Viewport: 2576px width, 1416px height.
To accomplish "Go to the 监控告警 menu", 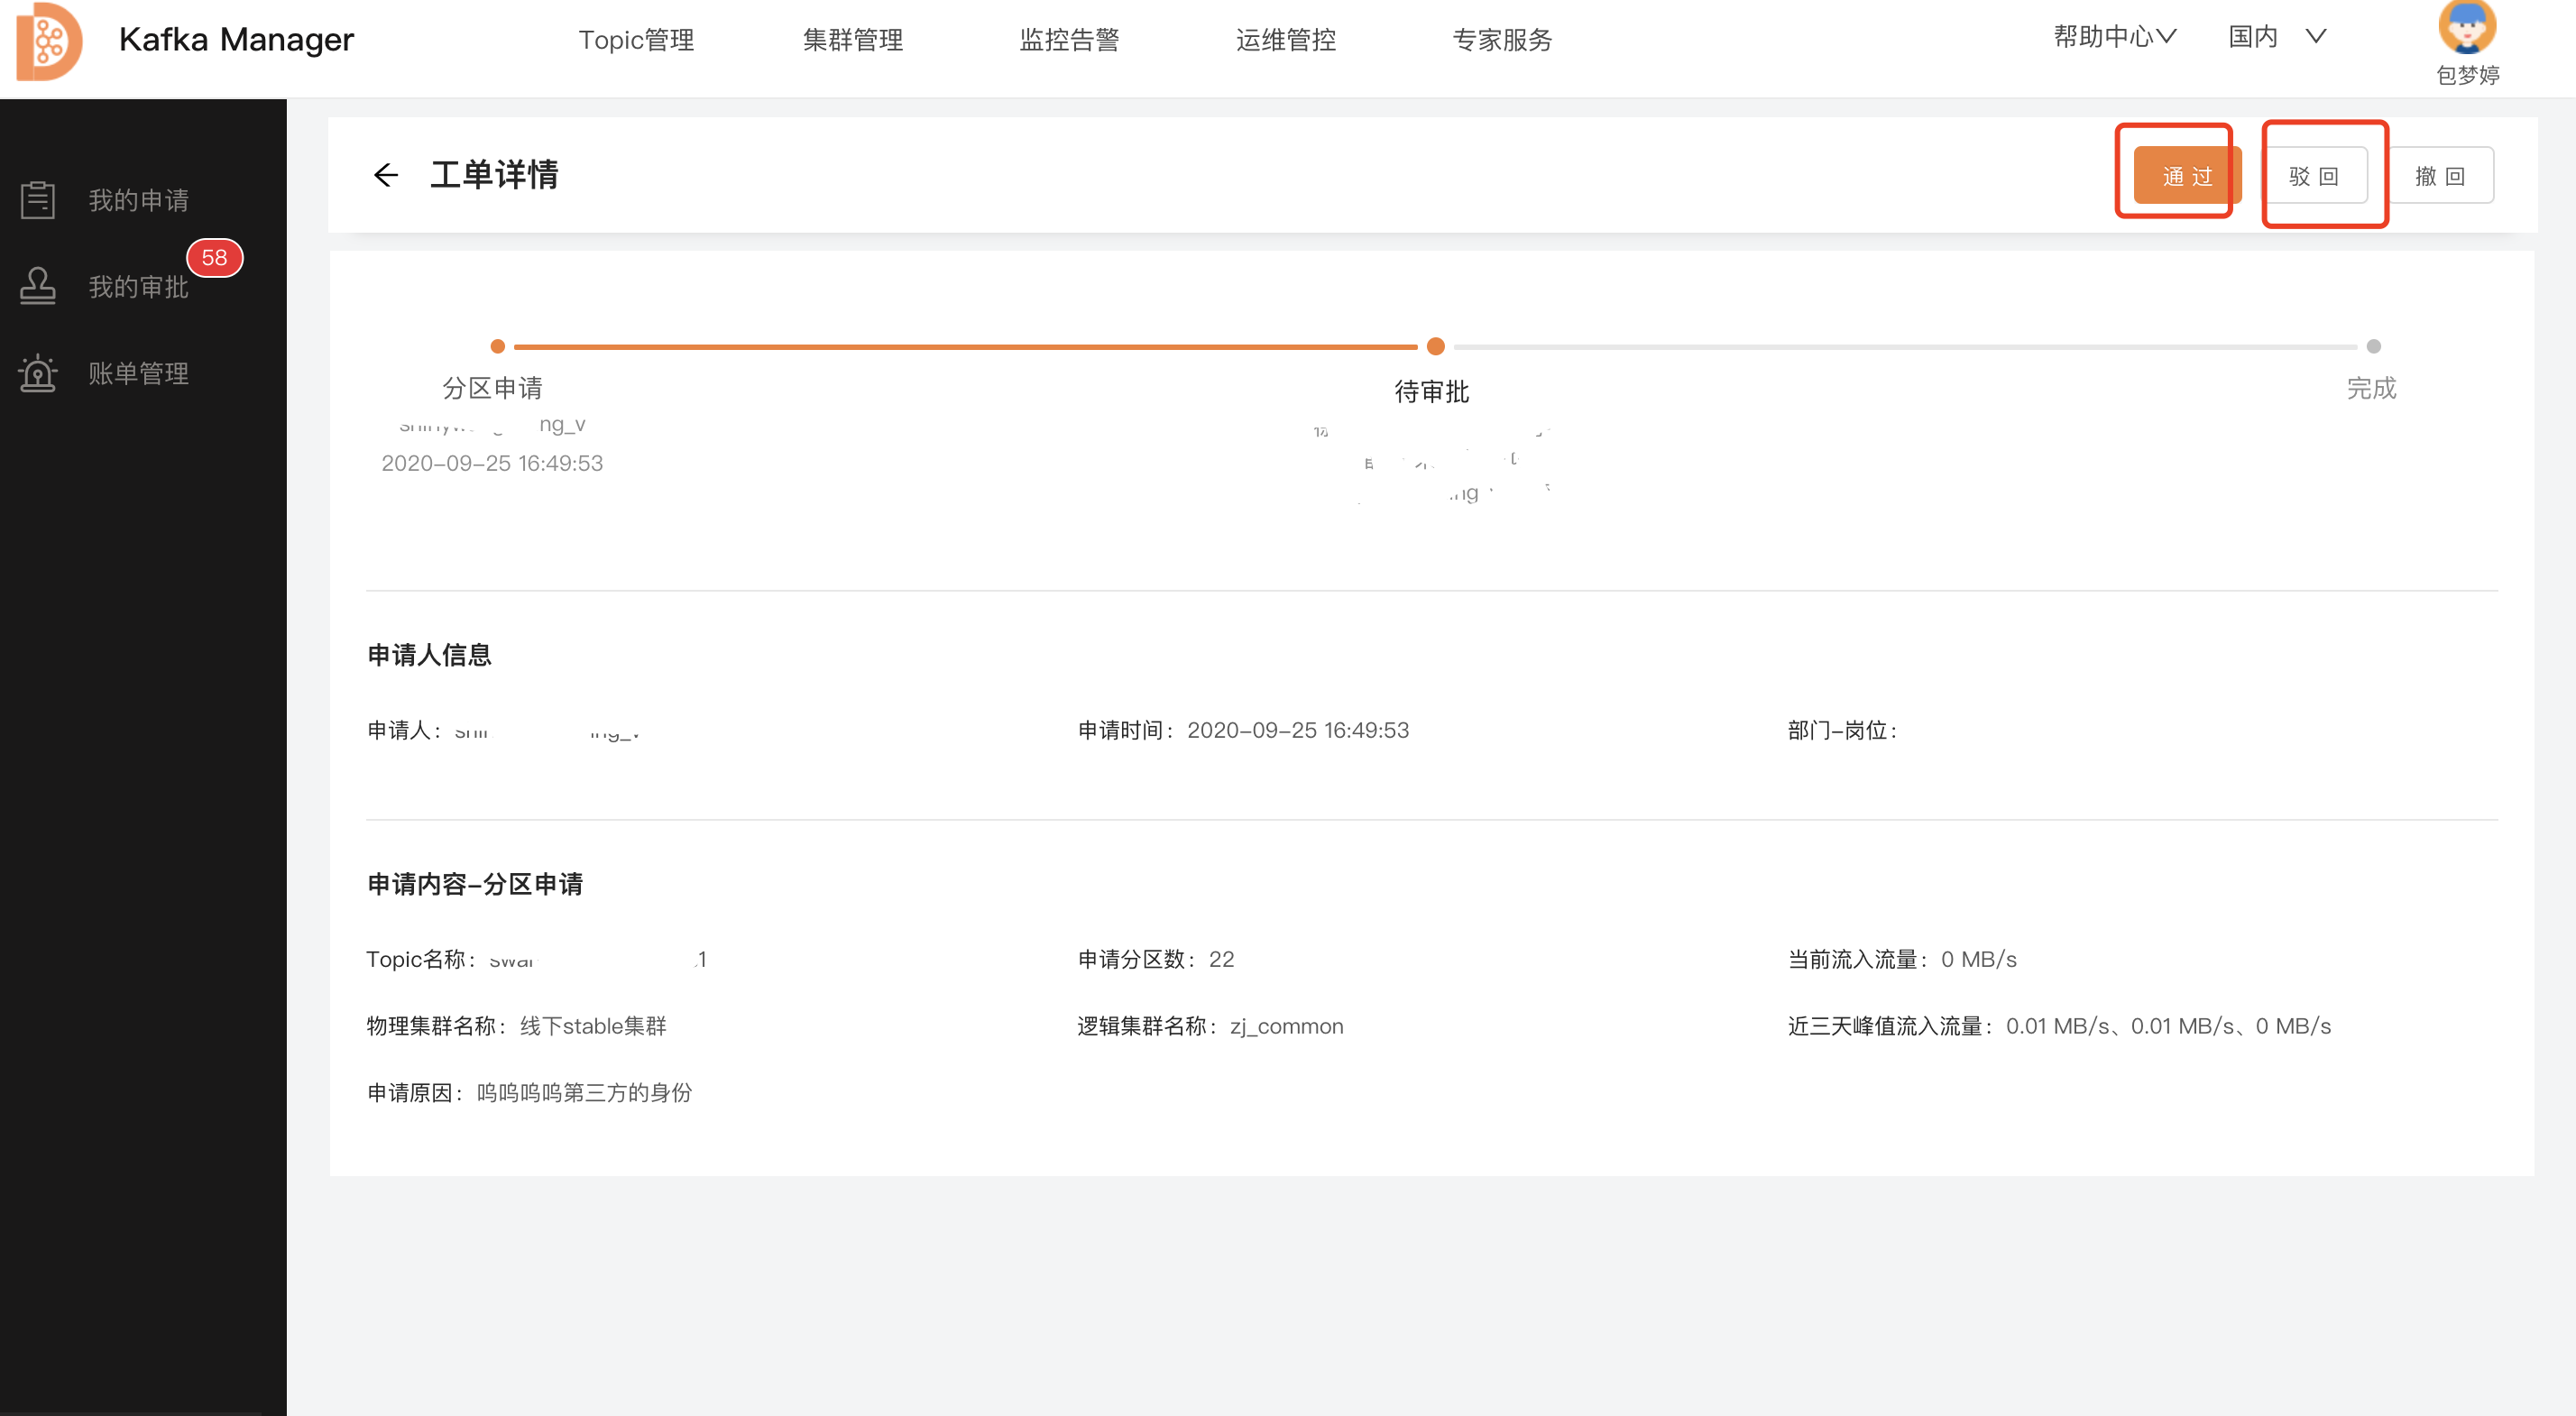I will click(x=1069, y=40).
